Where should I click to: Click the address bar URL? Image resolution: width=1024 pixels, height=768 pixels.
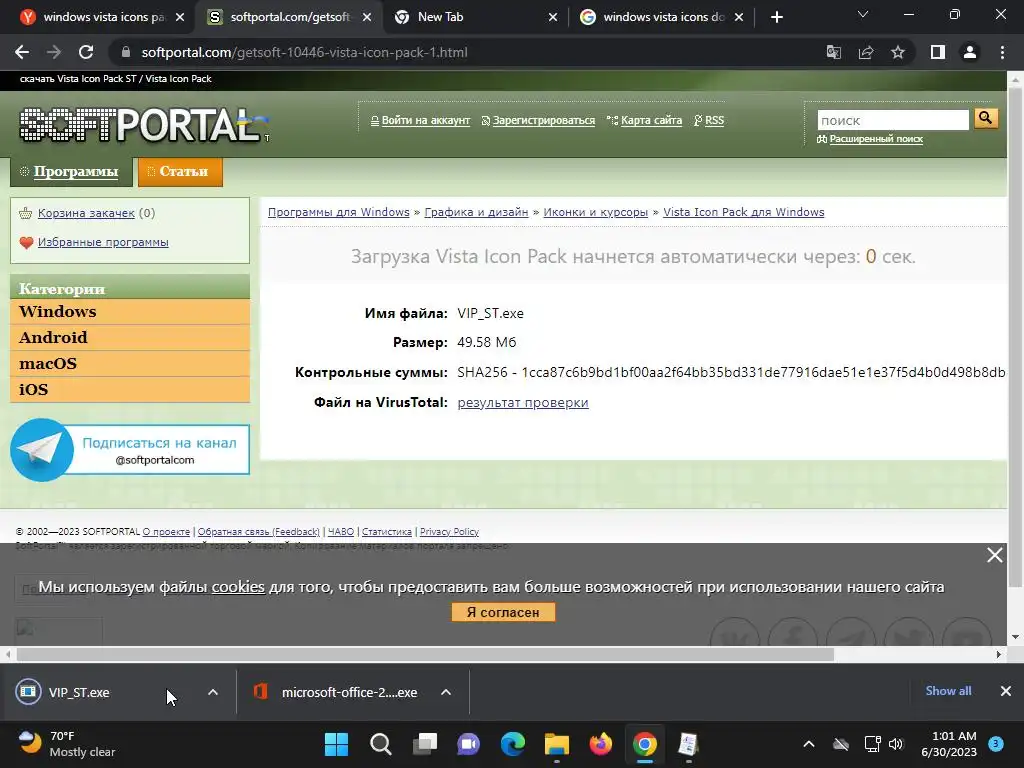click(304, 52)
